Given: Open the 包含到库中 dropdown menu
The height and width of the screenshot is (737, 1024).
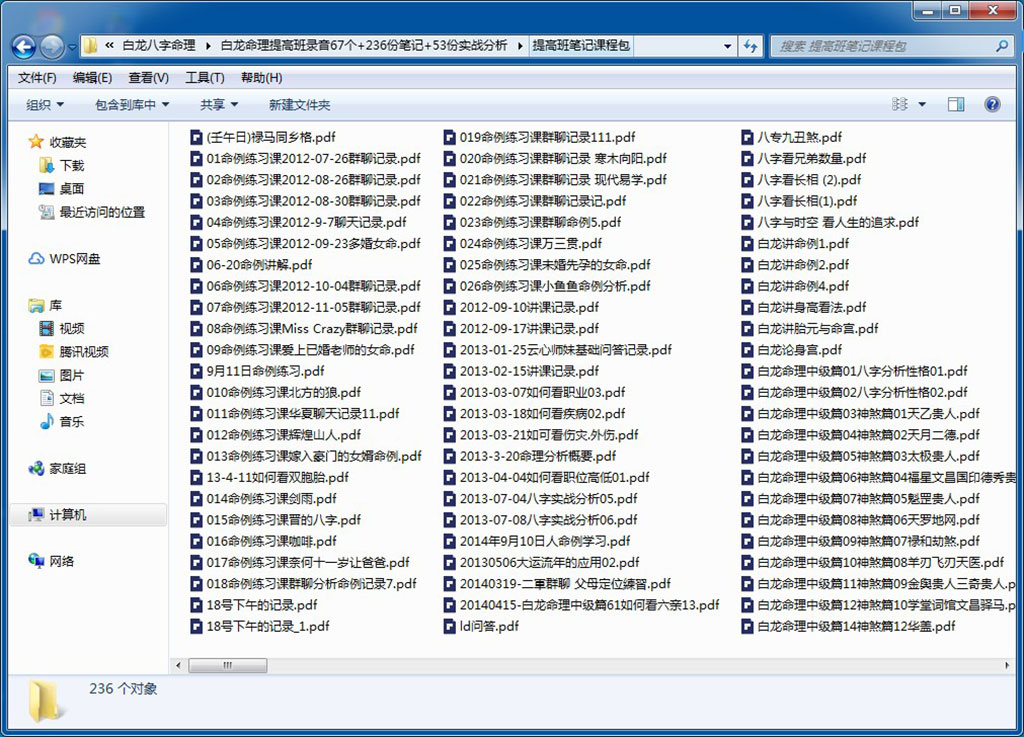Looking at the screenshot, I should click(133, 105).
